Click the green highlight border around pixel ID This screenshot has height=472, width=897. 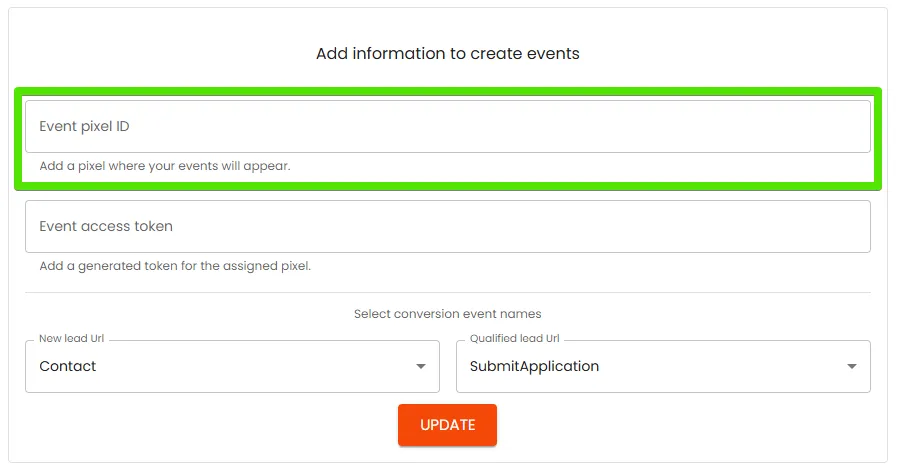[447, 91]
